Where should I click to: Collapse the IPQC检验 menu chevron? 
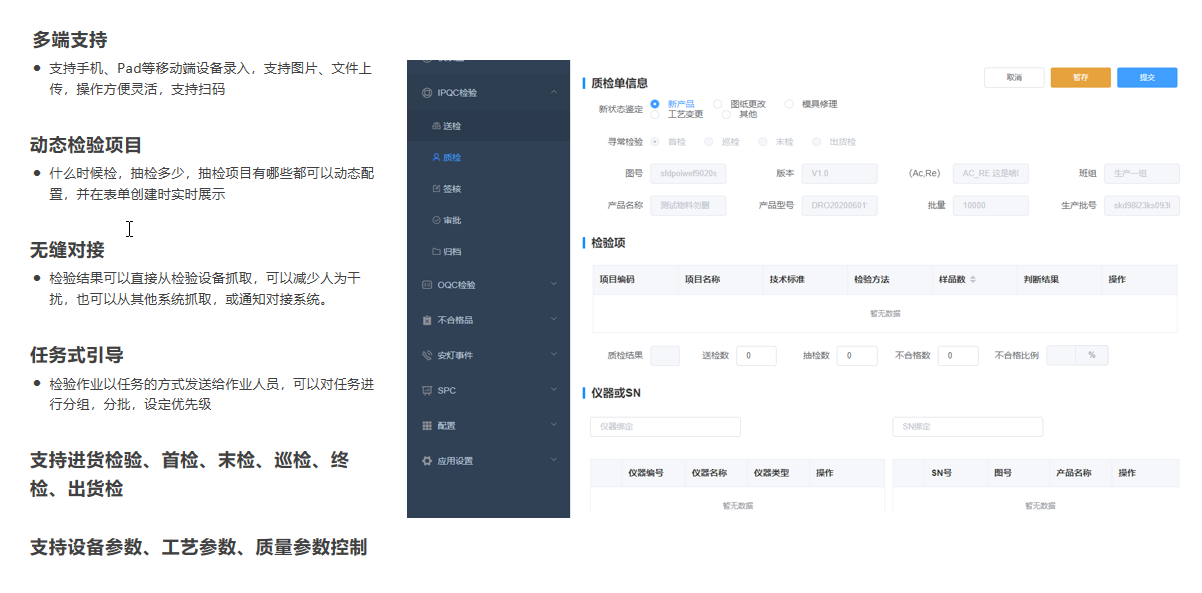click(x=554, y=93)
